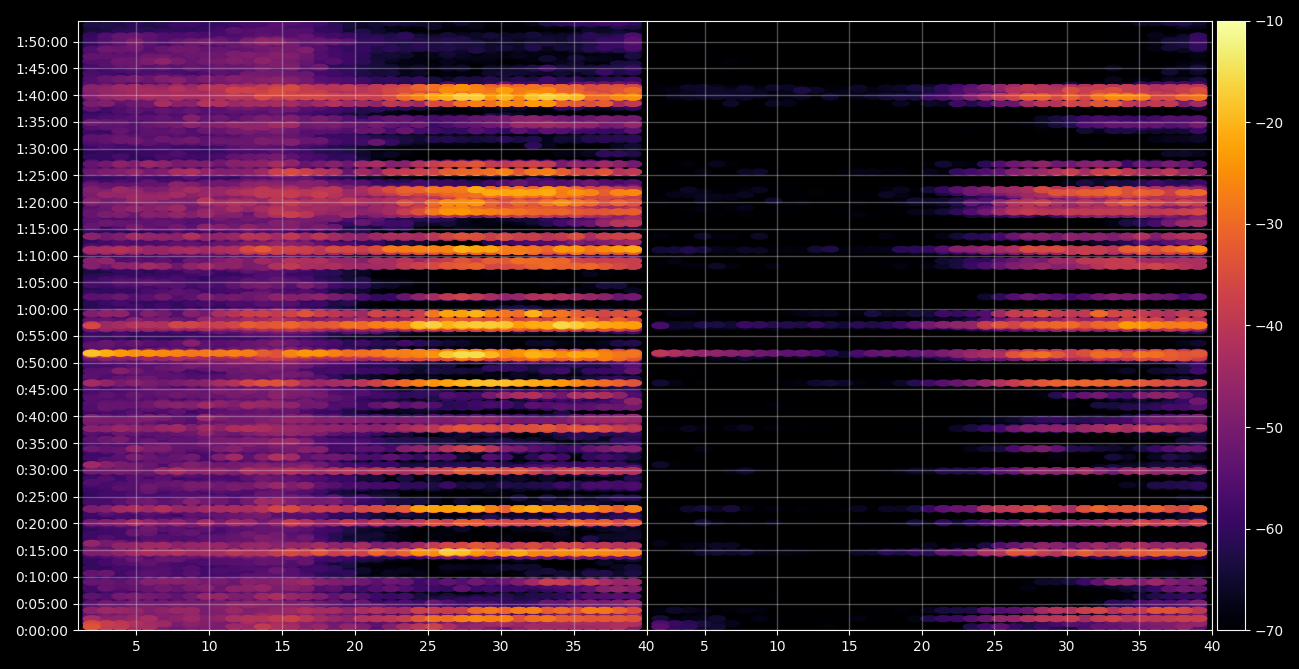The width and height of the screenshot is (1299, 669).
Task: Click the 1:50:00 y-axis tick label
Action: [41, 42]
